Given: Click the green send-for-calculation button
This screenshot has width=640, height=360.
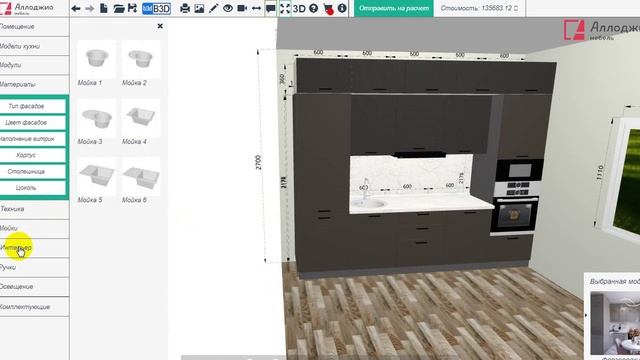Looking at the screenshot, I should (x=394, y=8).
